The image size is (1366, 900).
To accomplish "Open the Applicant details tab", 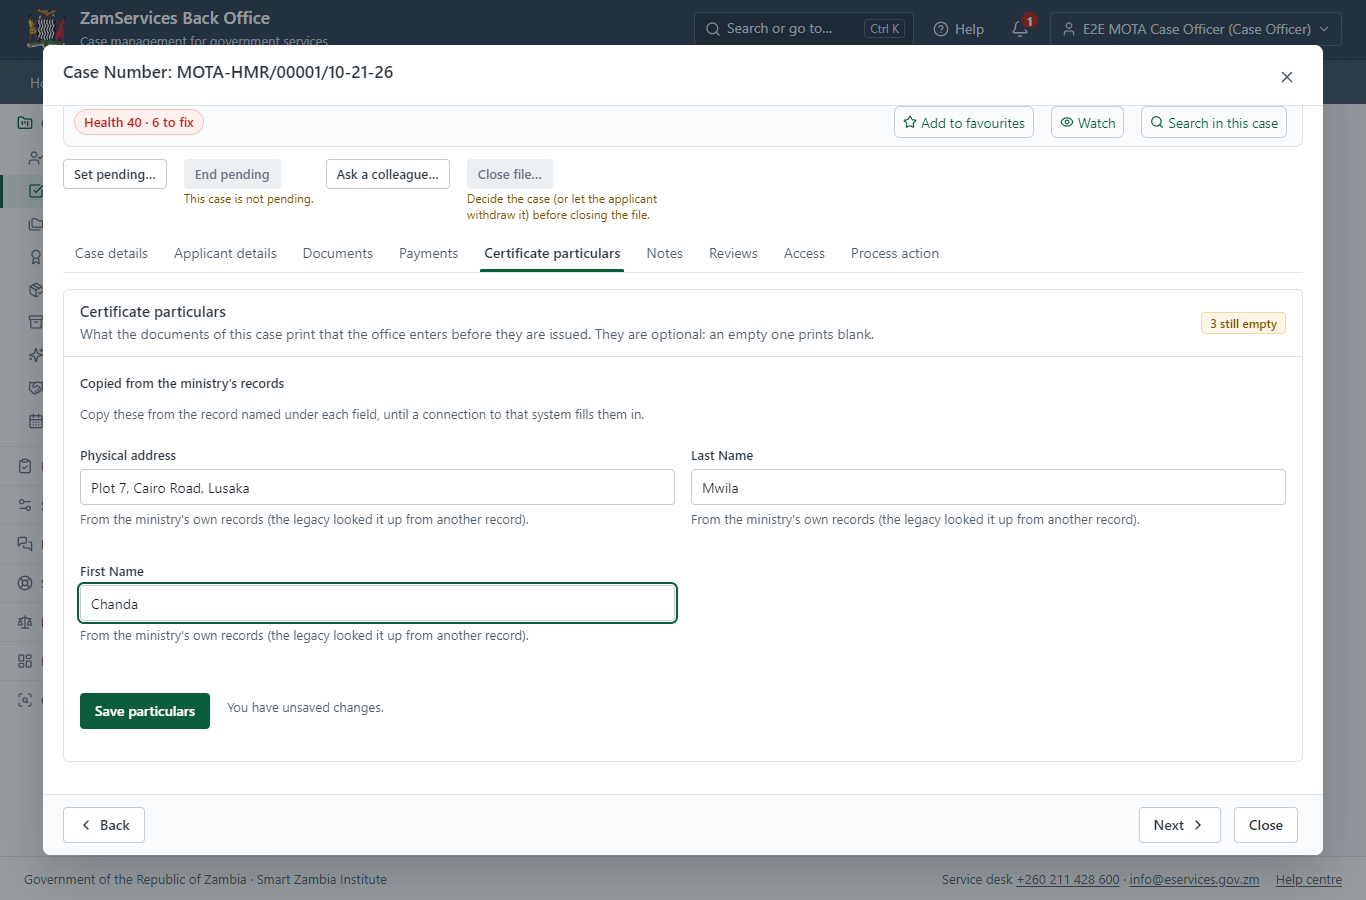I will coord(225,253).
